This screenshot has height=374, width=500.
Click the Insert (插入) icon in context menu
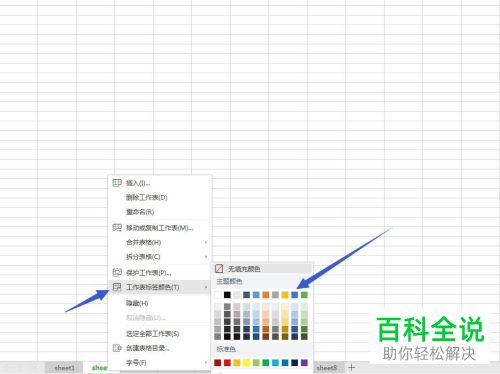click(117, 183)
